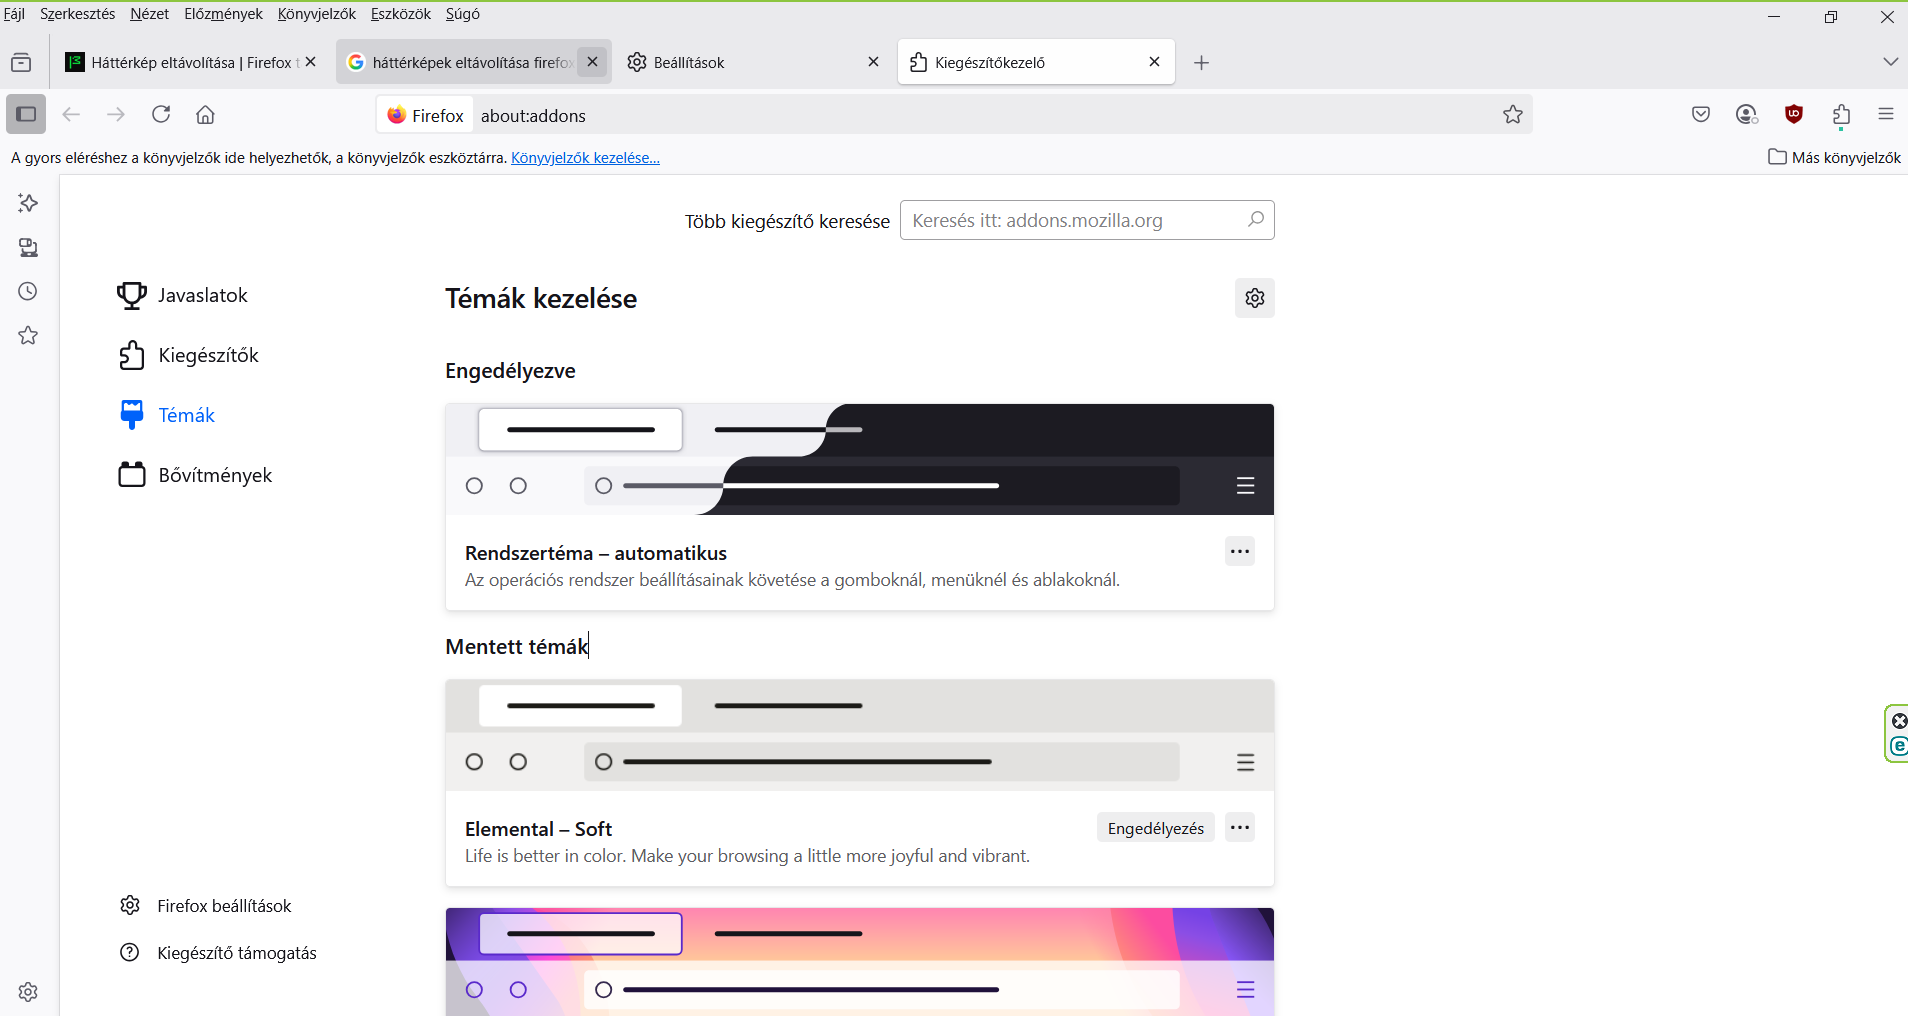The width and height of the screenshot is (1908, 1016).
Task: Open more options for Elemental – Soft
Action: click(x=1240, y=827)
